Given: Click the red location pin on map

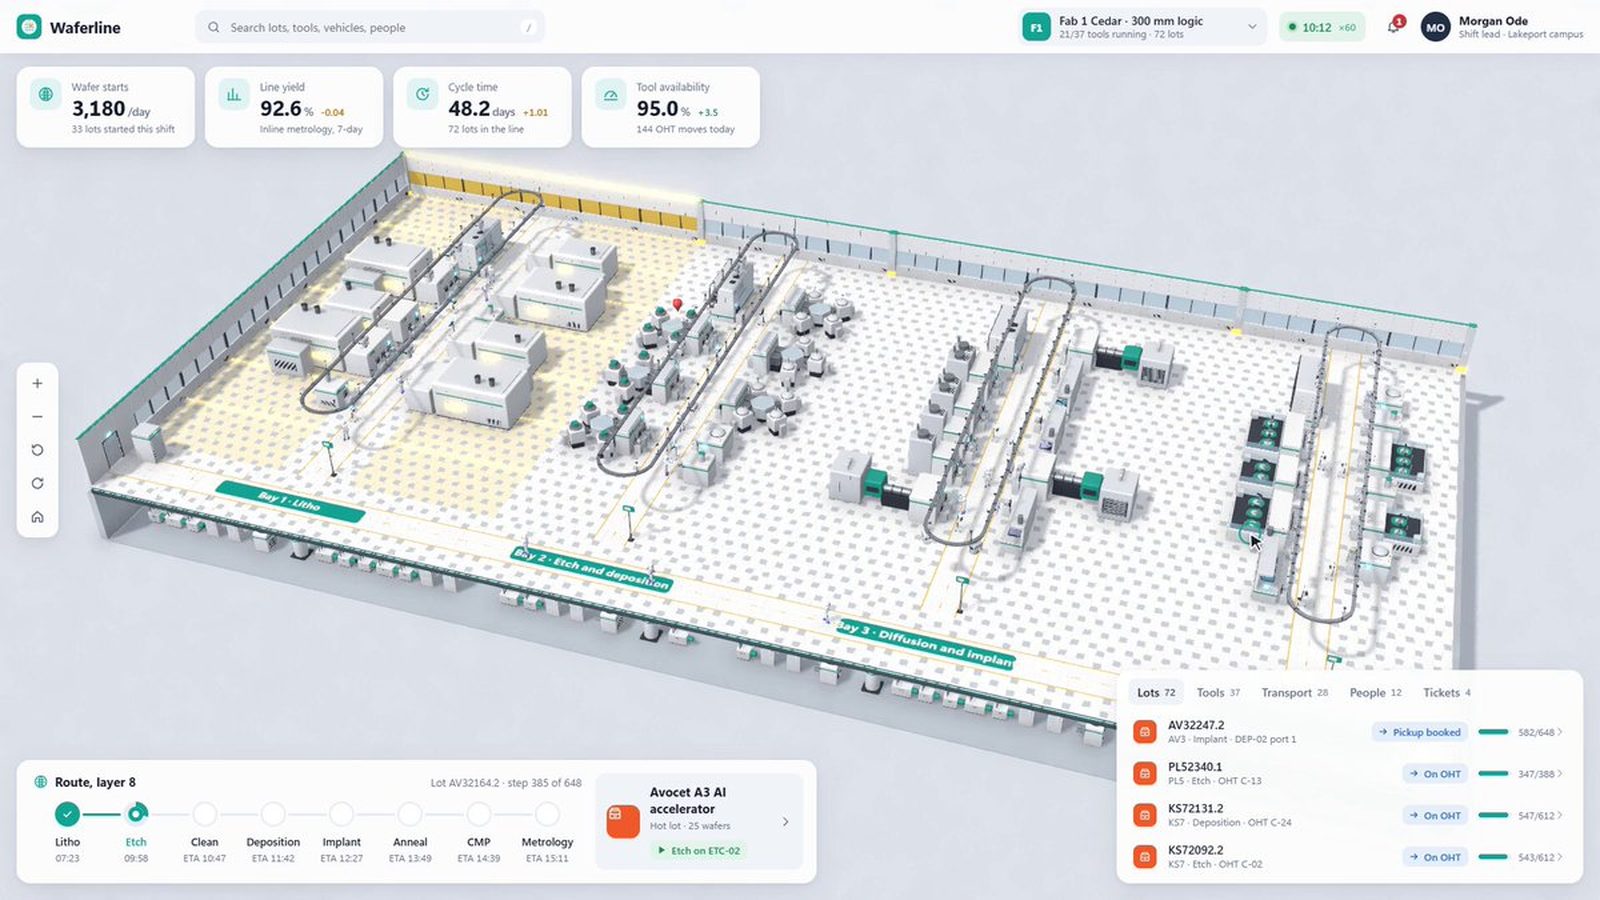Looking at the screenshot, I should pyautogui.click(x=678, y=304).
